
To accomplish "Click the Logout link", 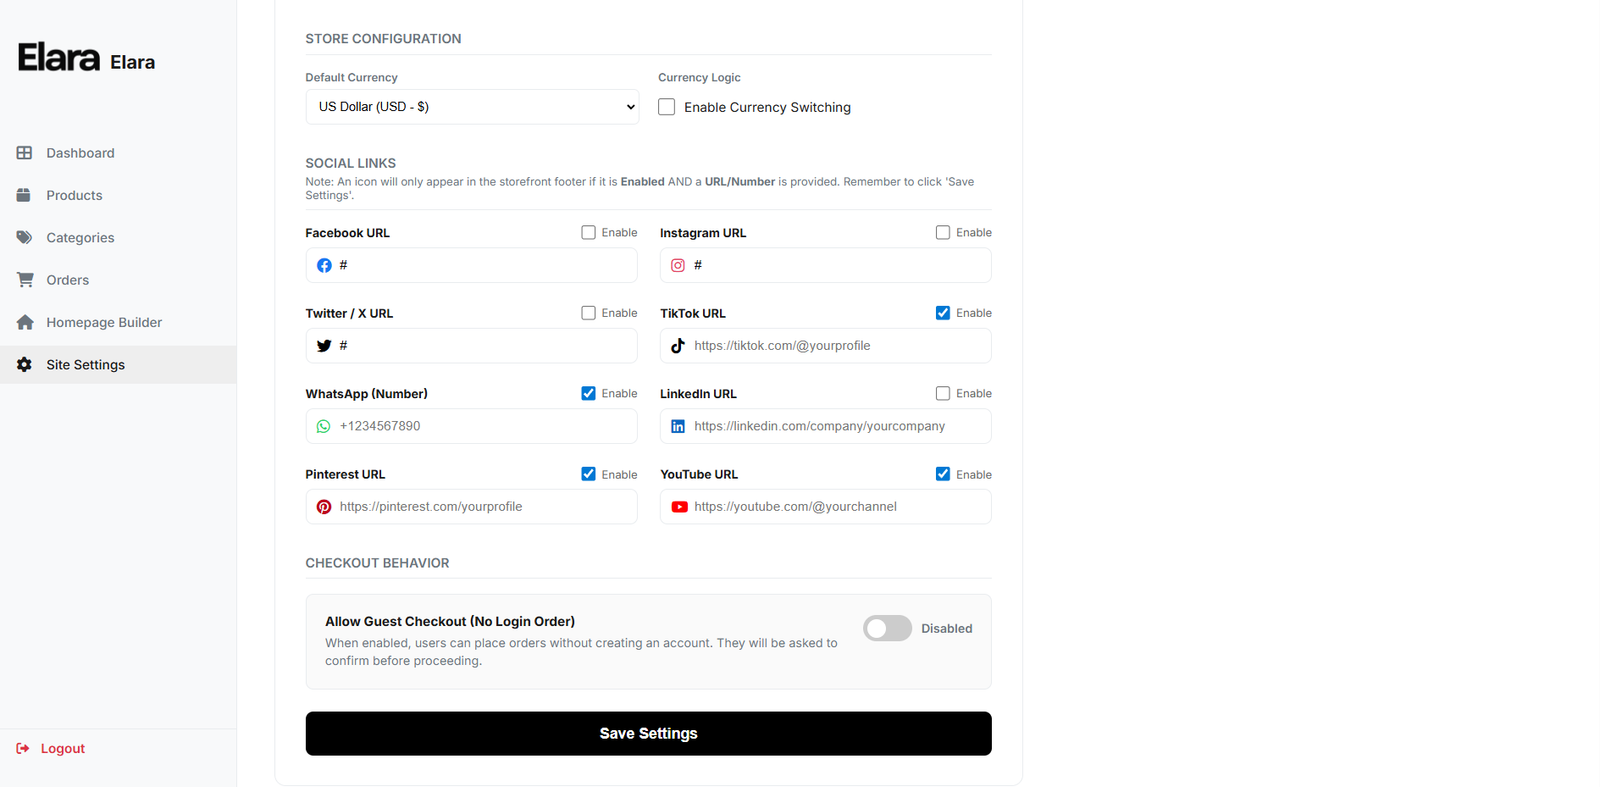I will click(x=51, y=748).
